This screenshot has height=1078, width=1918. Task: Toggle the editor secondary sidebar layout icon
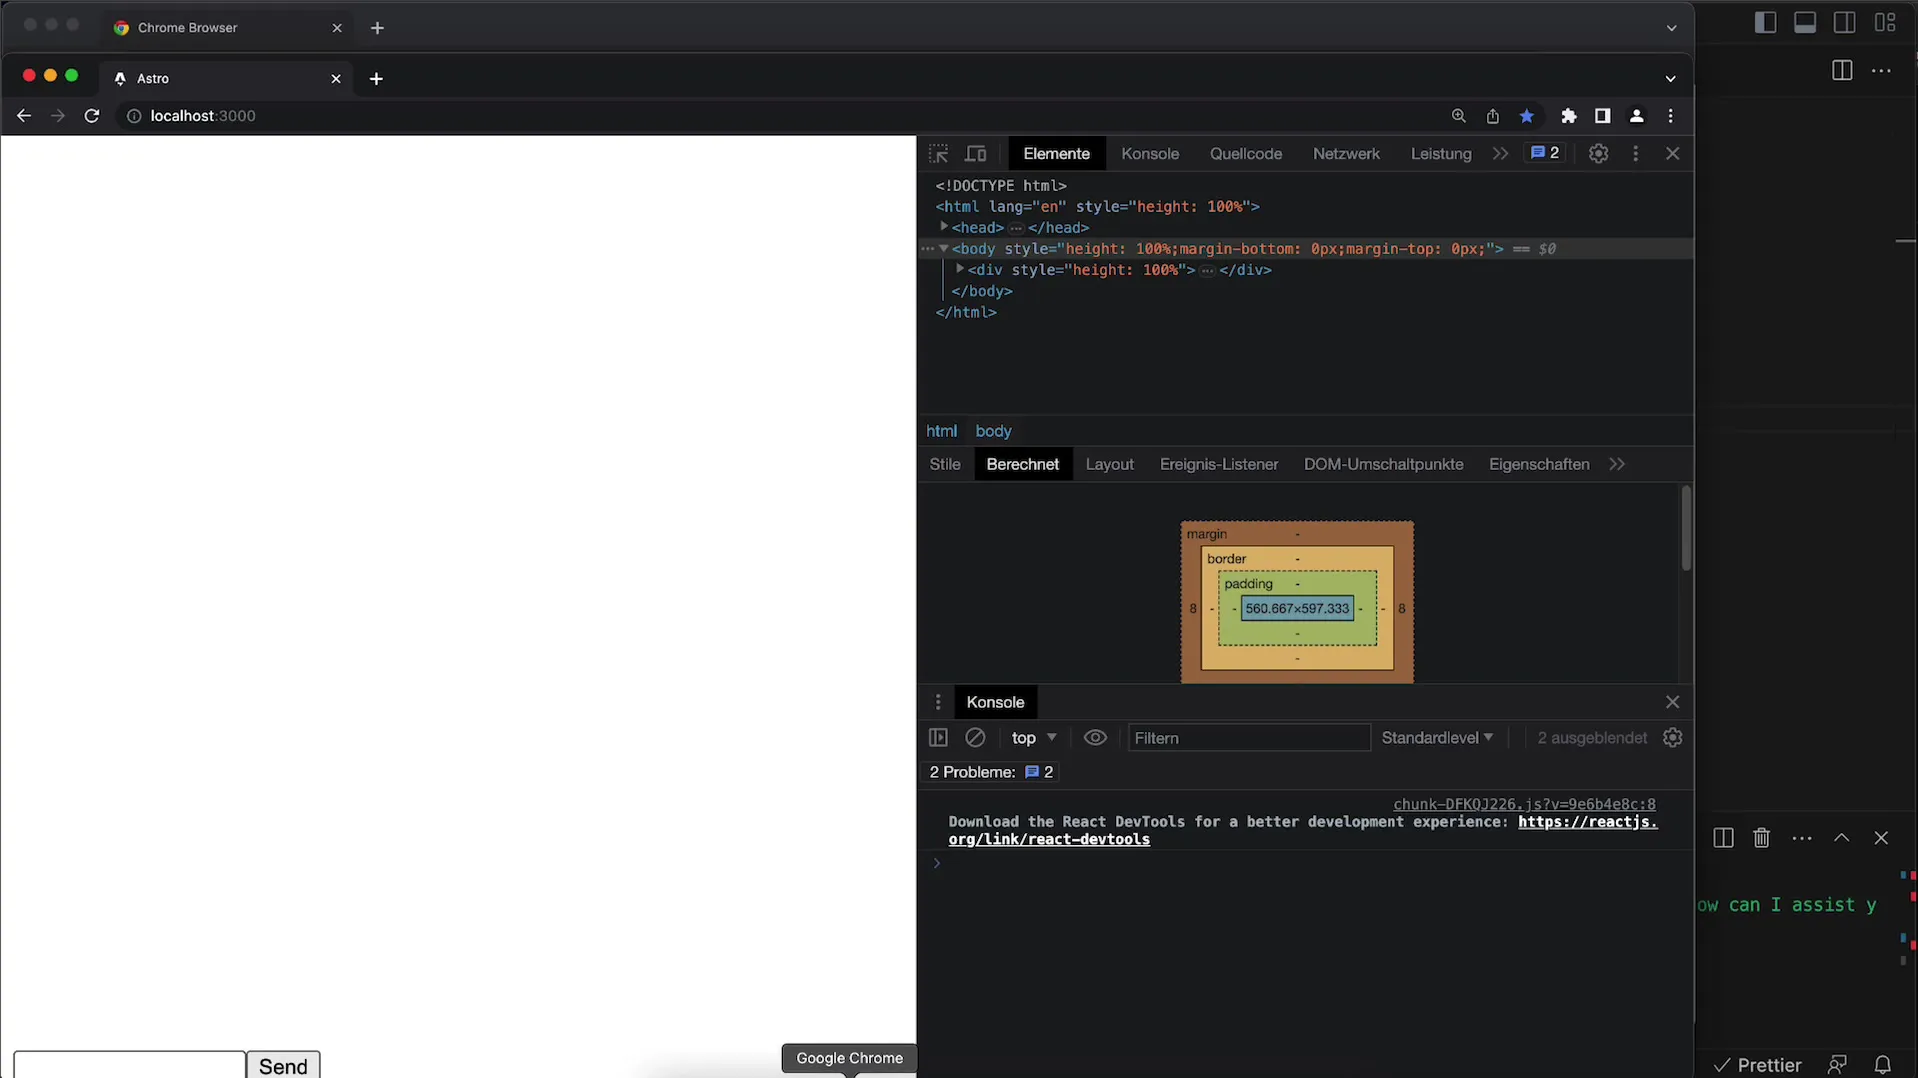(x=1845, y=23)
